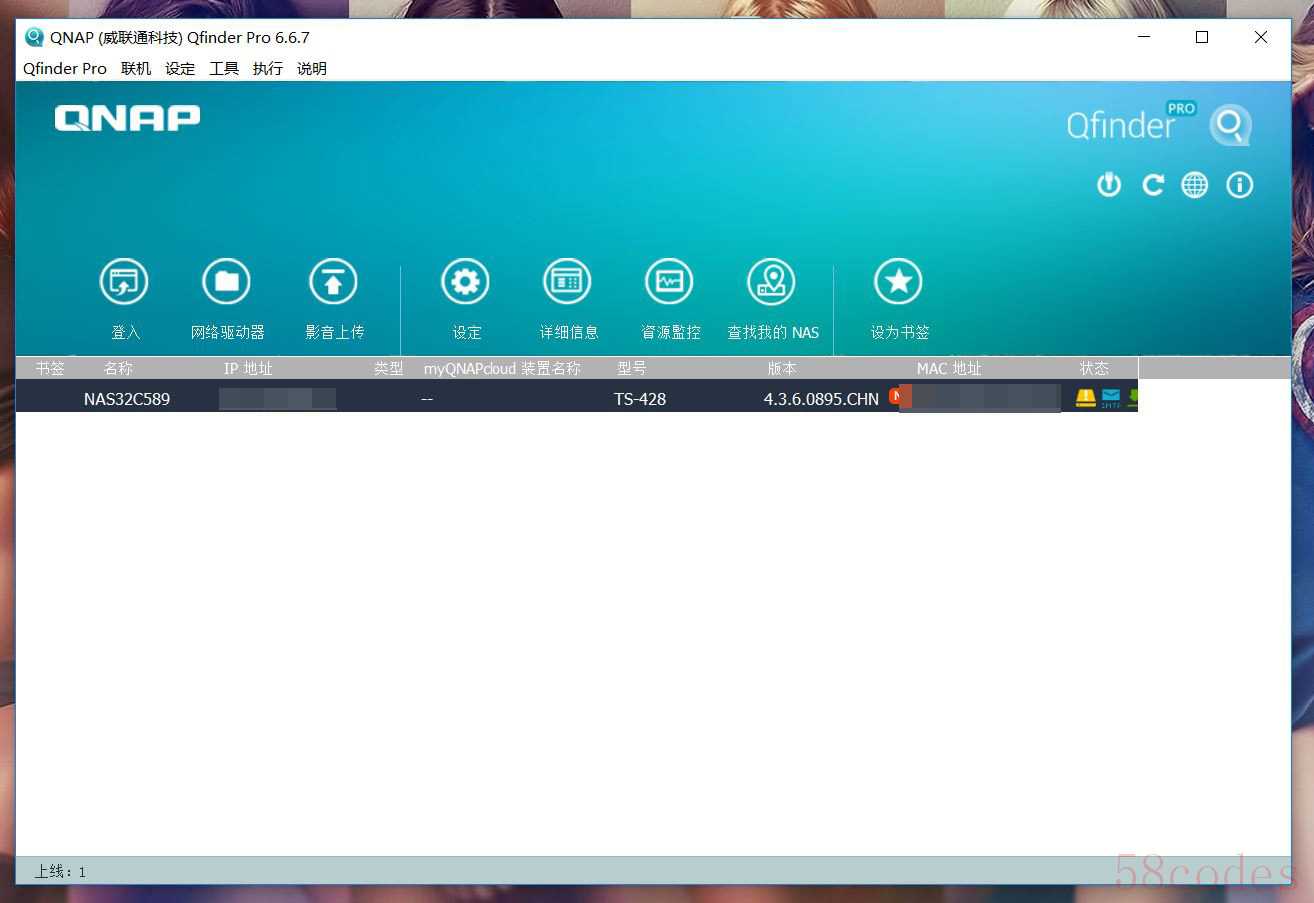The width and height of the screenshot is (1314, 903).
Task: Click the 登入 (Login) icon
Action: click(x=124, y=282)
